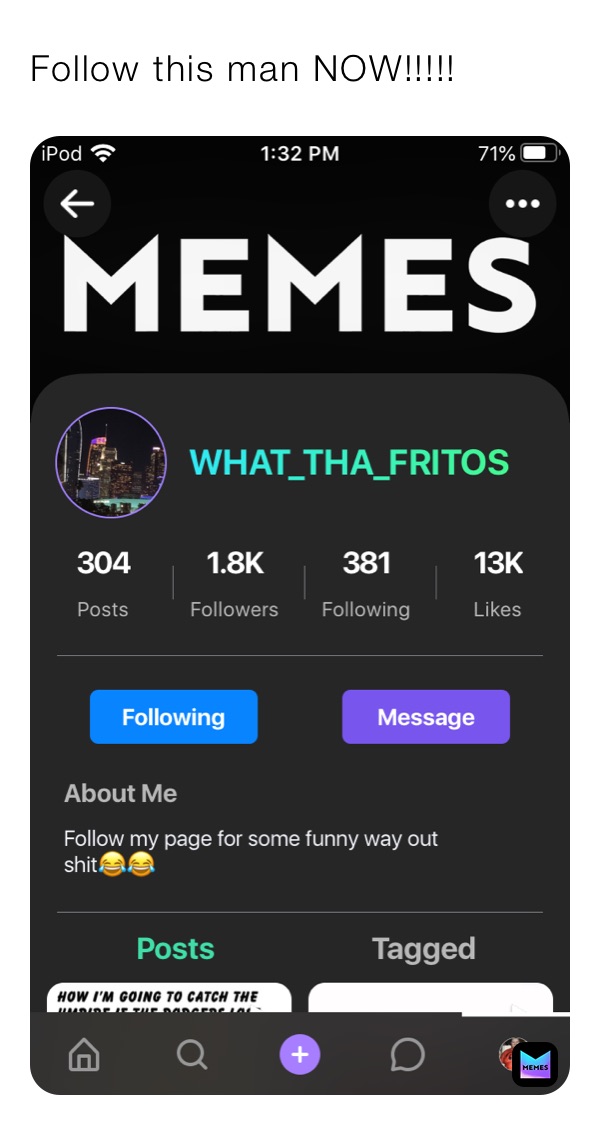The width and height of the screenshot is (600, 1125).
Task: Open the Search magnifier icon
Action: tap(191, 1055)
